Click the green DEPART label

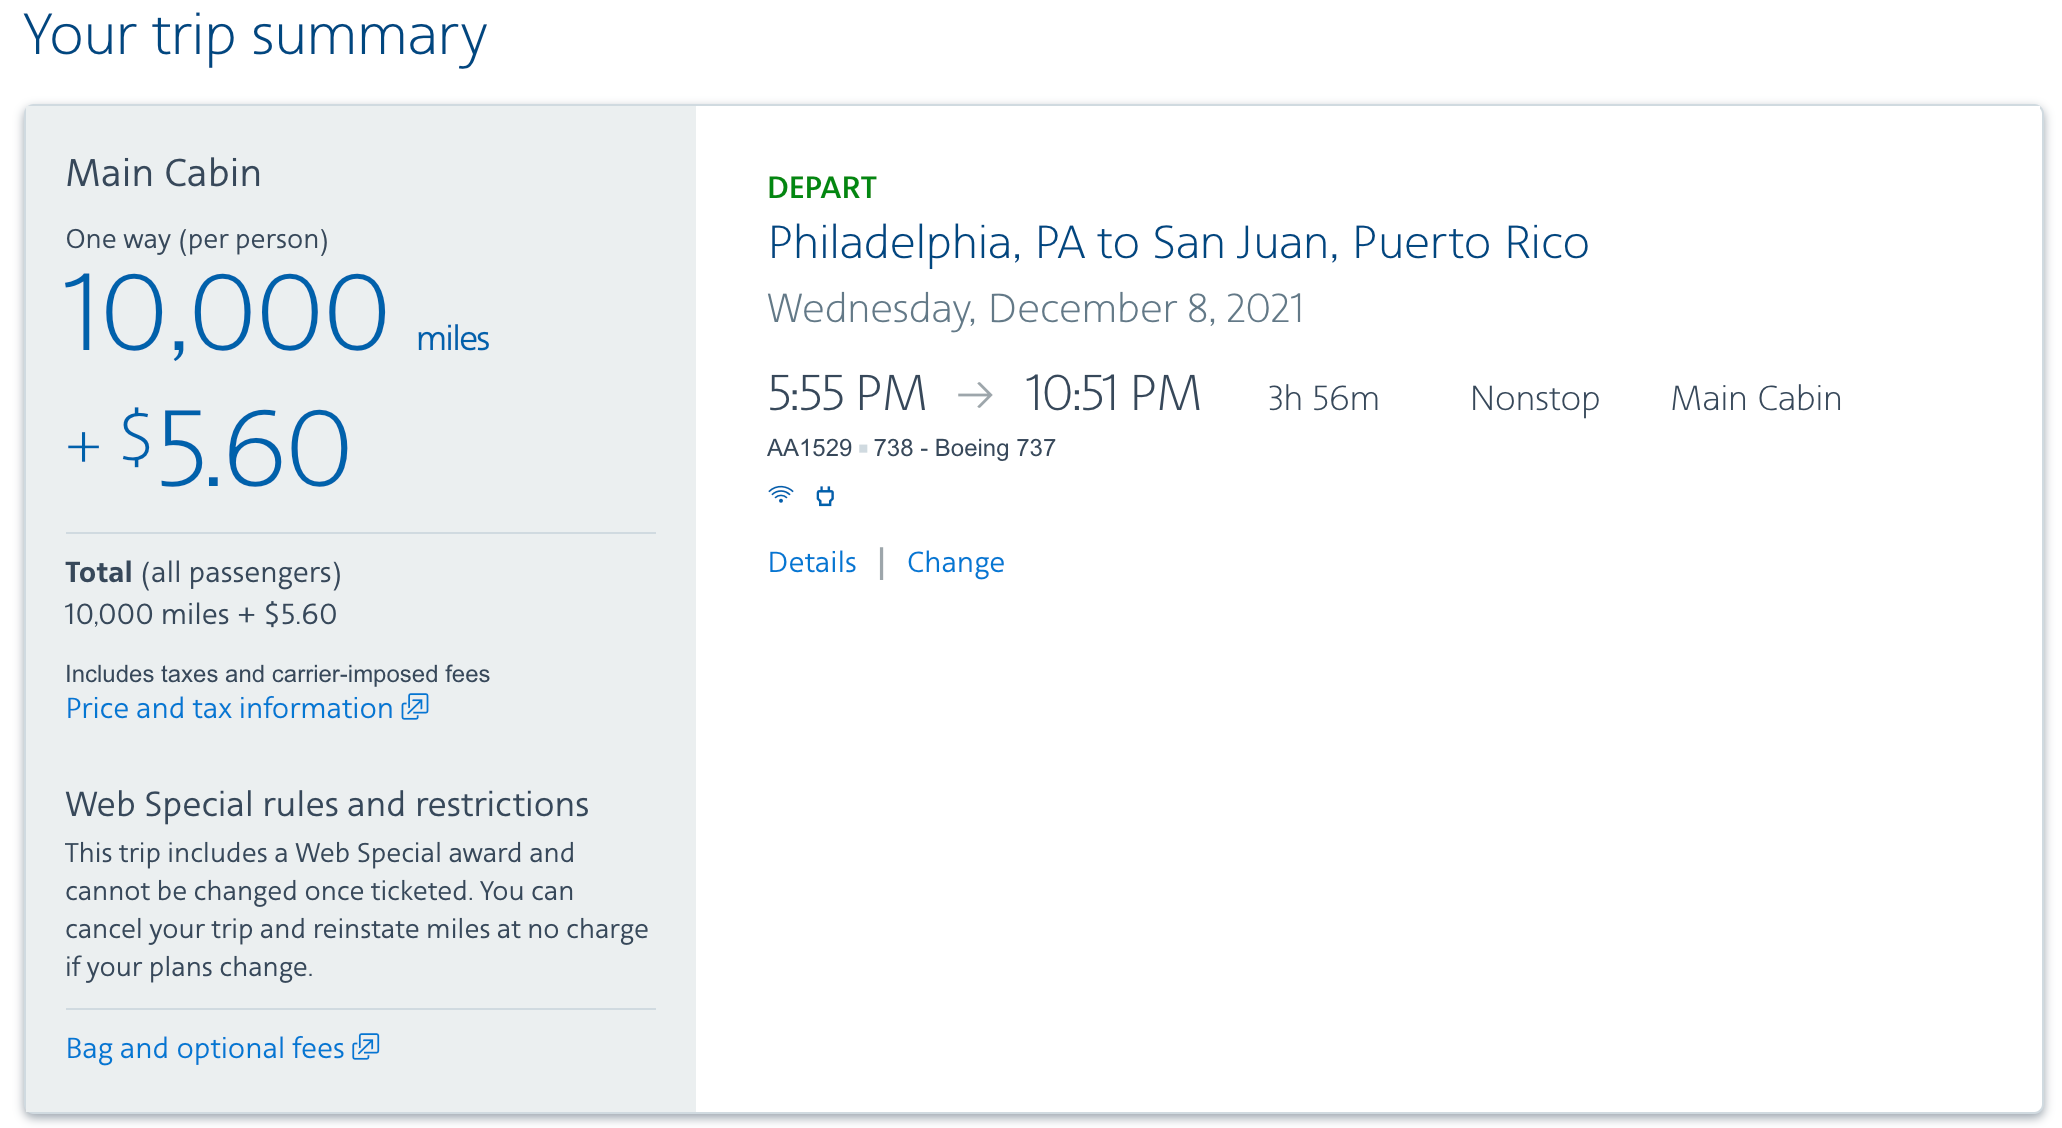(x=821, y=187)
